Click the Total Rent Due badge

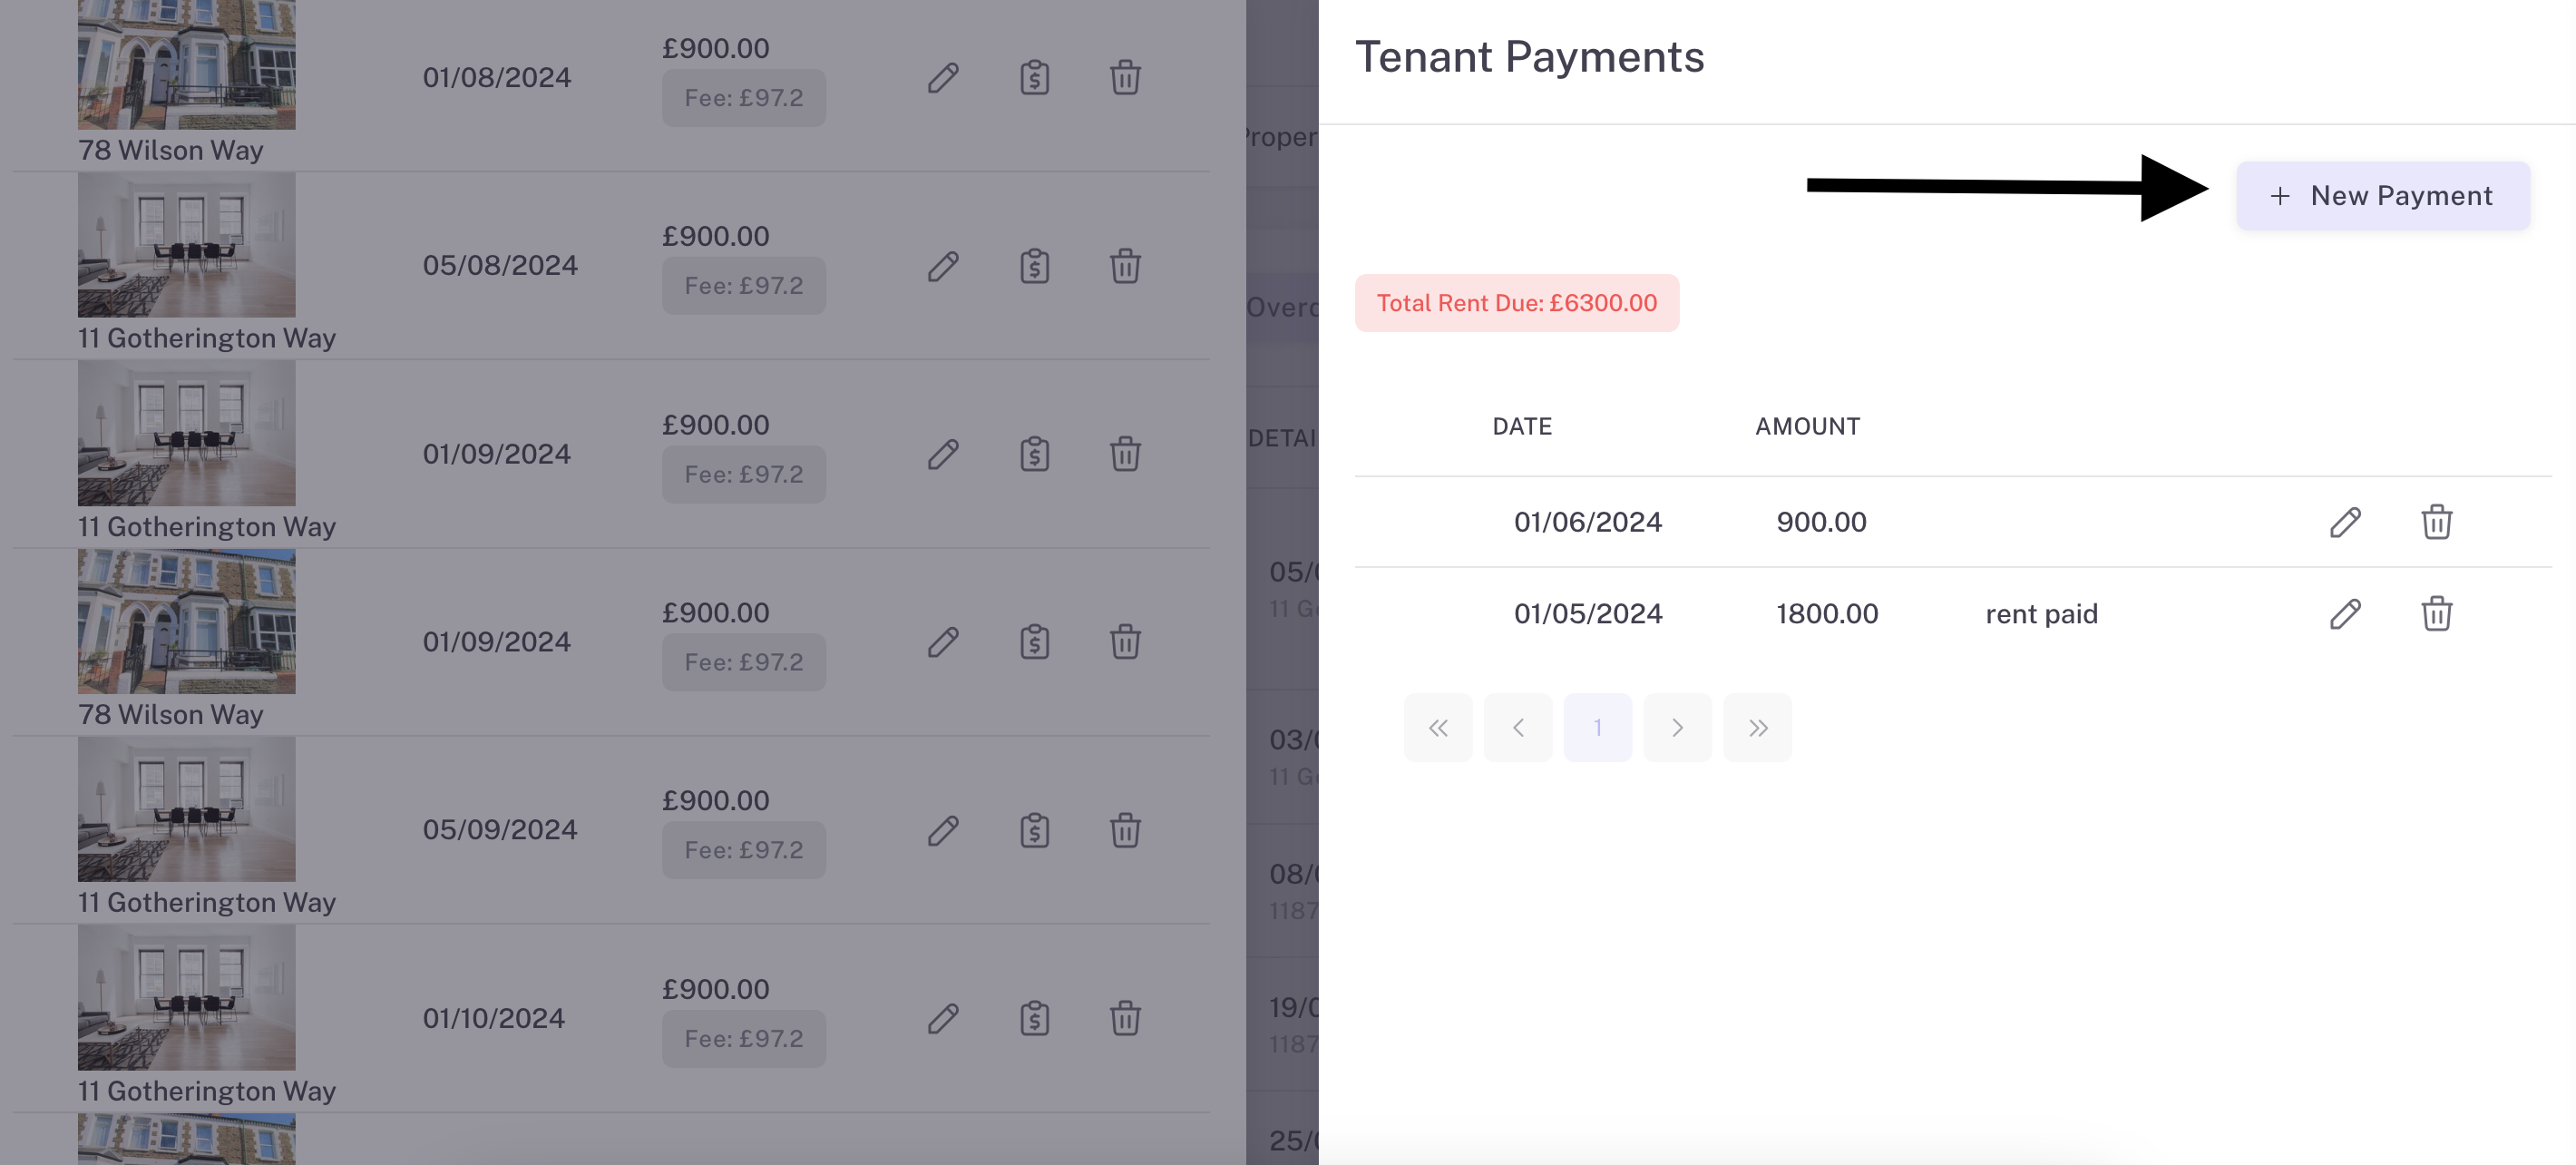tap(1516, 303)
